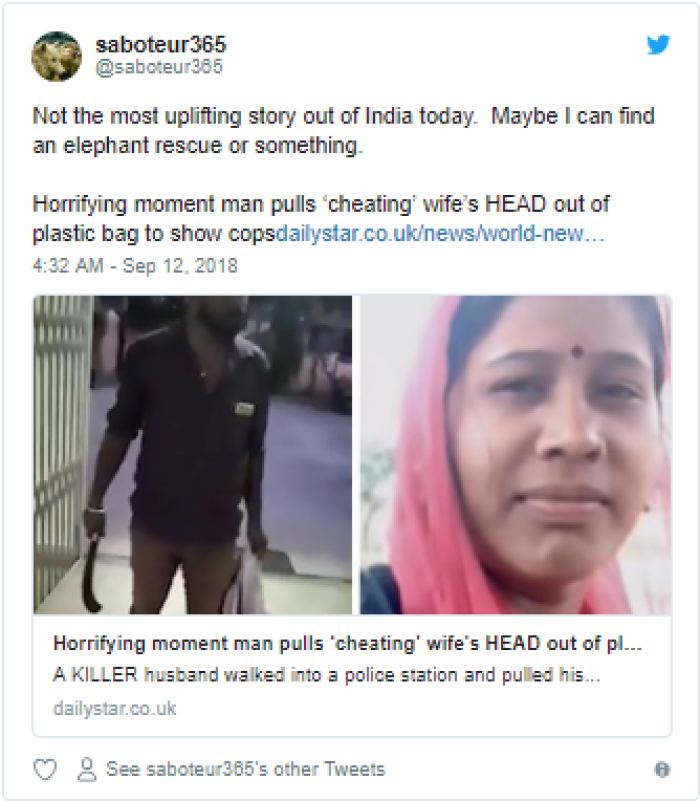The width and height of the screenshot is (700, 801).
Task: Click the card summary 'A KILLER husband walked'
Action: tap(326, 675)
